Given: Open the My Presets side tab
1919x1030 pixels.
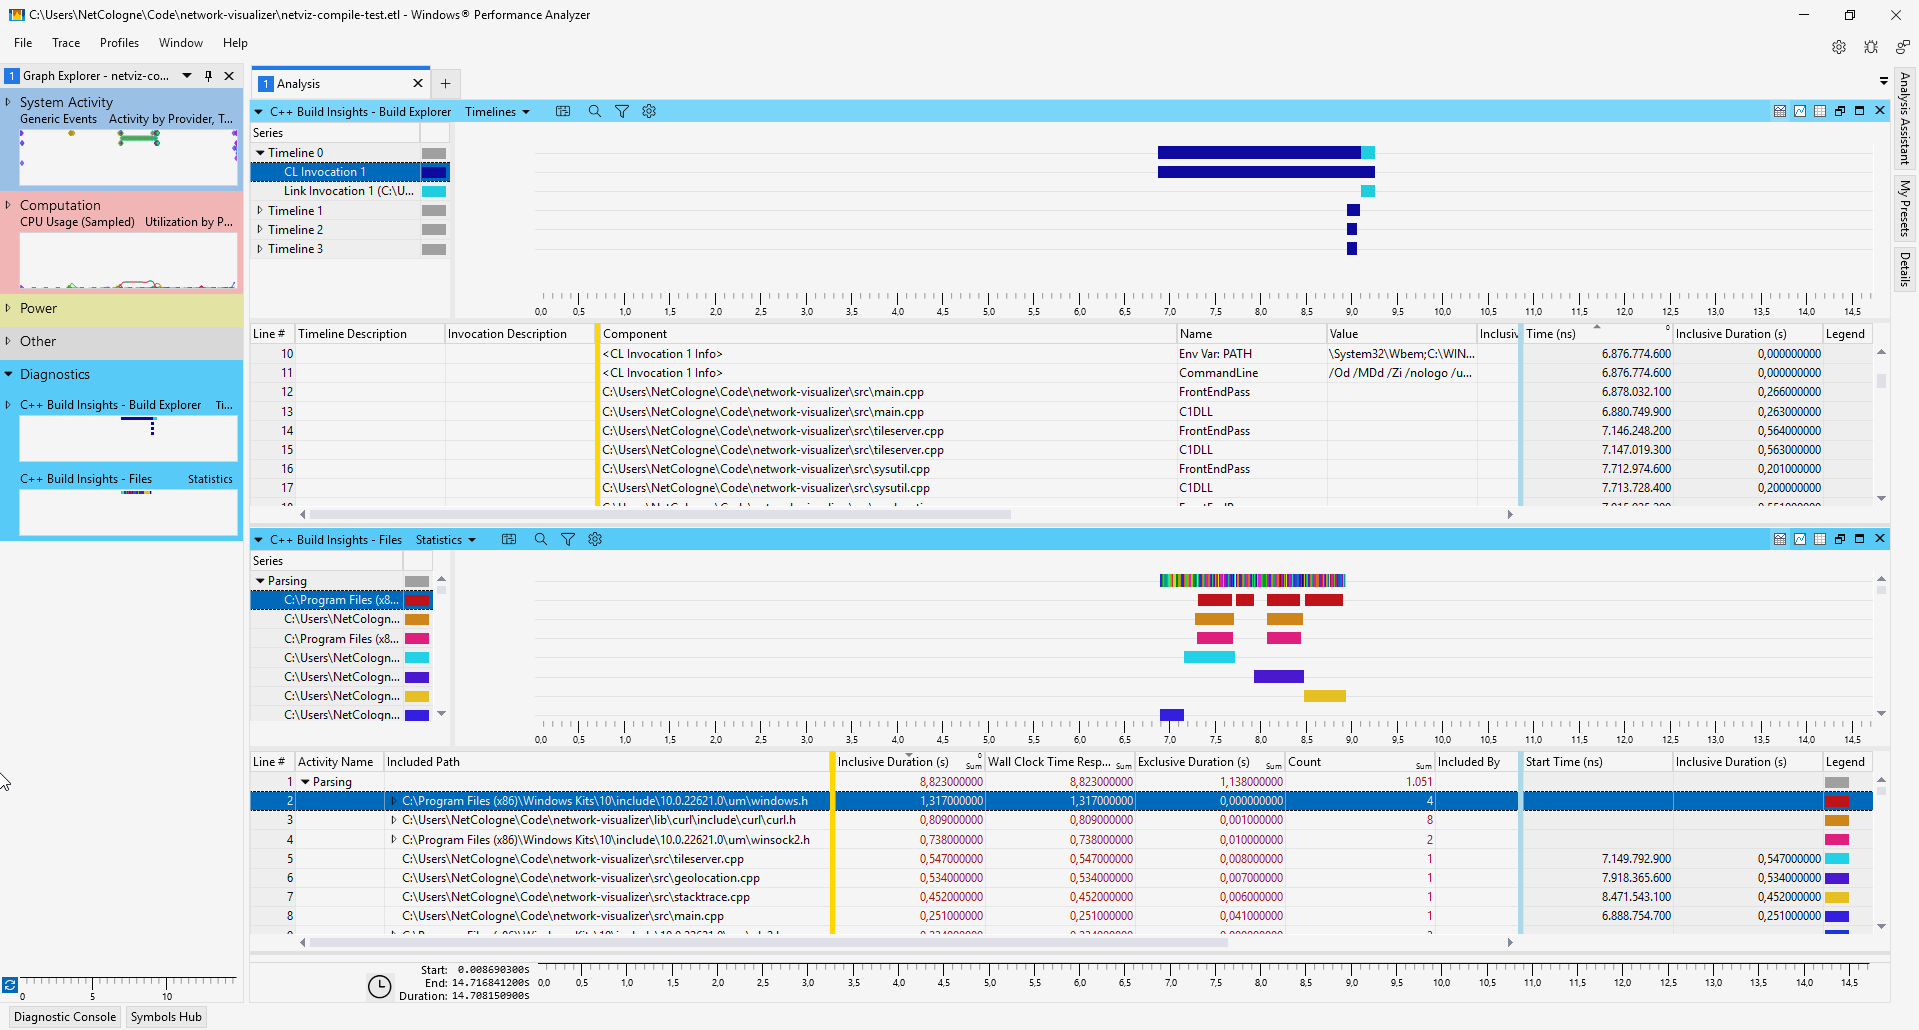Looking at the screenshot, I should (1905, 208).
